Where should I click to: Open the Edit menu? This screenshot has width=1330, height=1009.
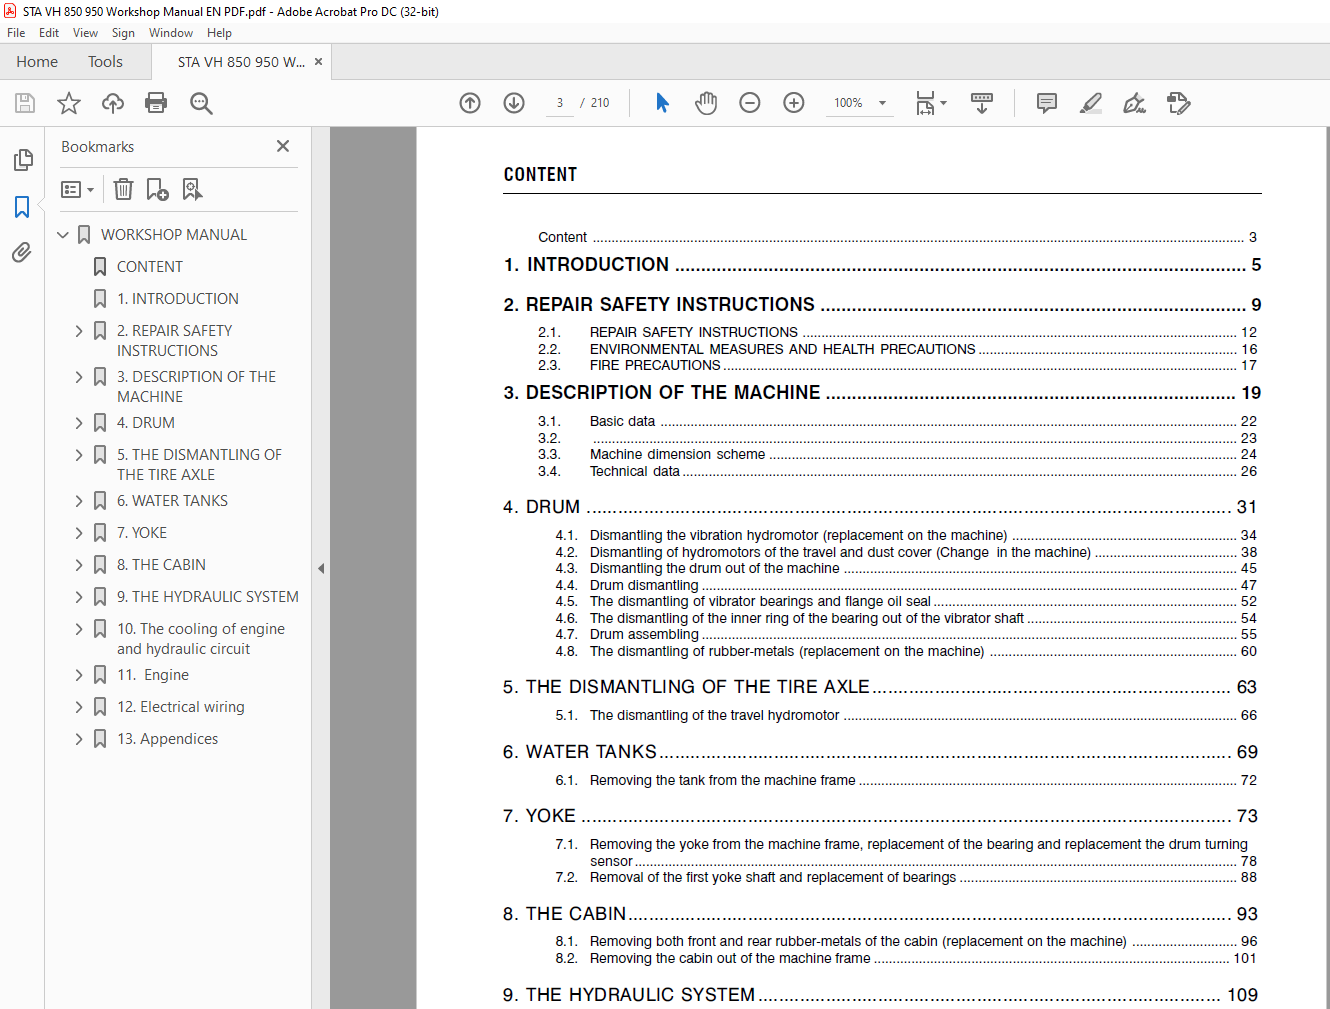point(49,33)
